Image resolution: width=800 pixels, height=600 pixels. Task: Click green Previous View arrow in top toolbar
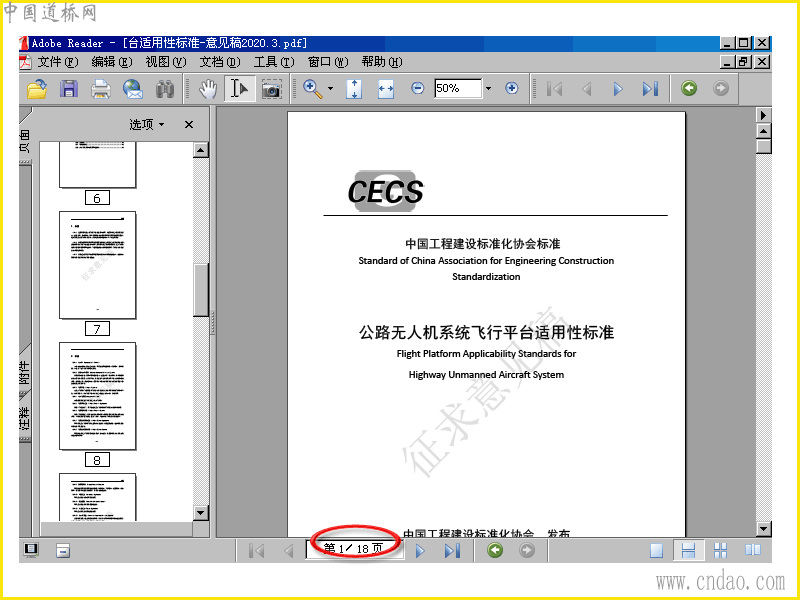689,88
